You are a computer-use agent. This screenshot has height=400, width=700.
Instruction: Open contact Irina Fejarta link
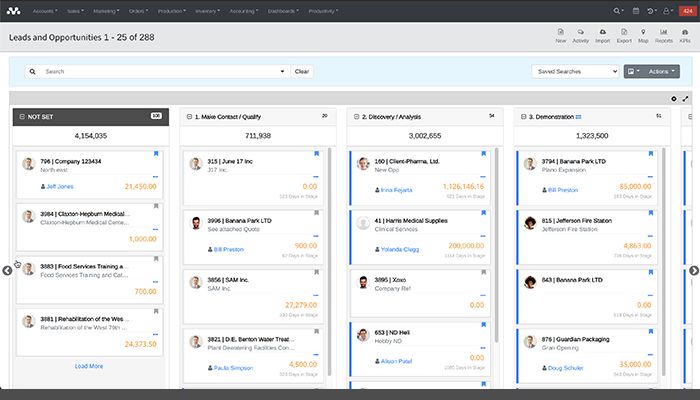(x=396, y=190)
